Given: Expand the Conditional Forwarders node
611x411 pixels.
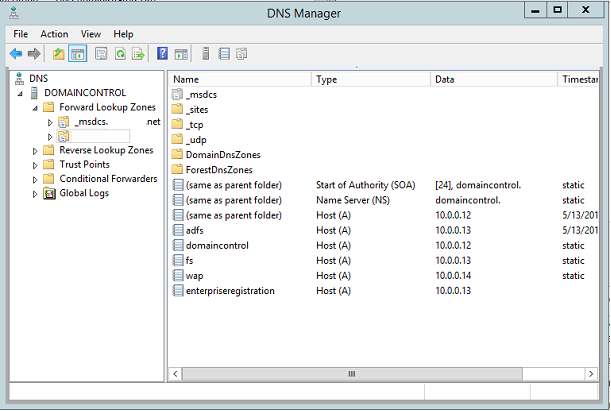Looking at the screenshot, I should (x=35, y=179).
